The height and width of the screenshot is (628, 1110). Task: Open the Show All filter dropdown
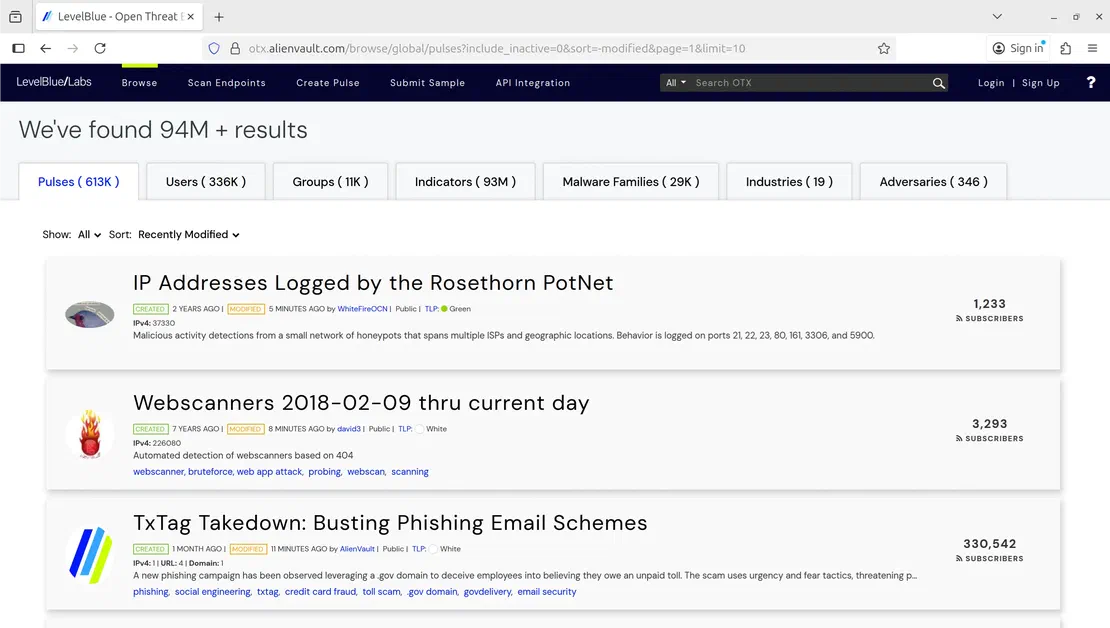pos(89,234)
